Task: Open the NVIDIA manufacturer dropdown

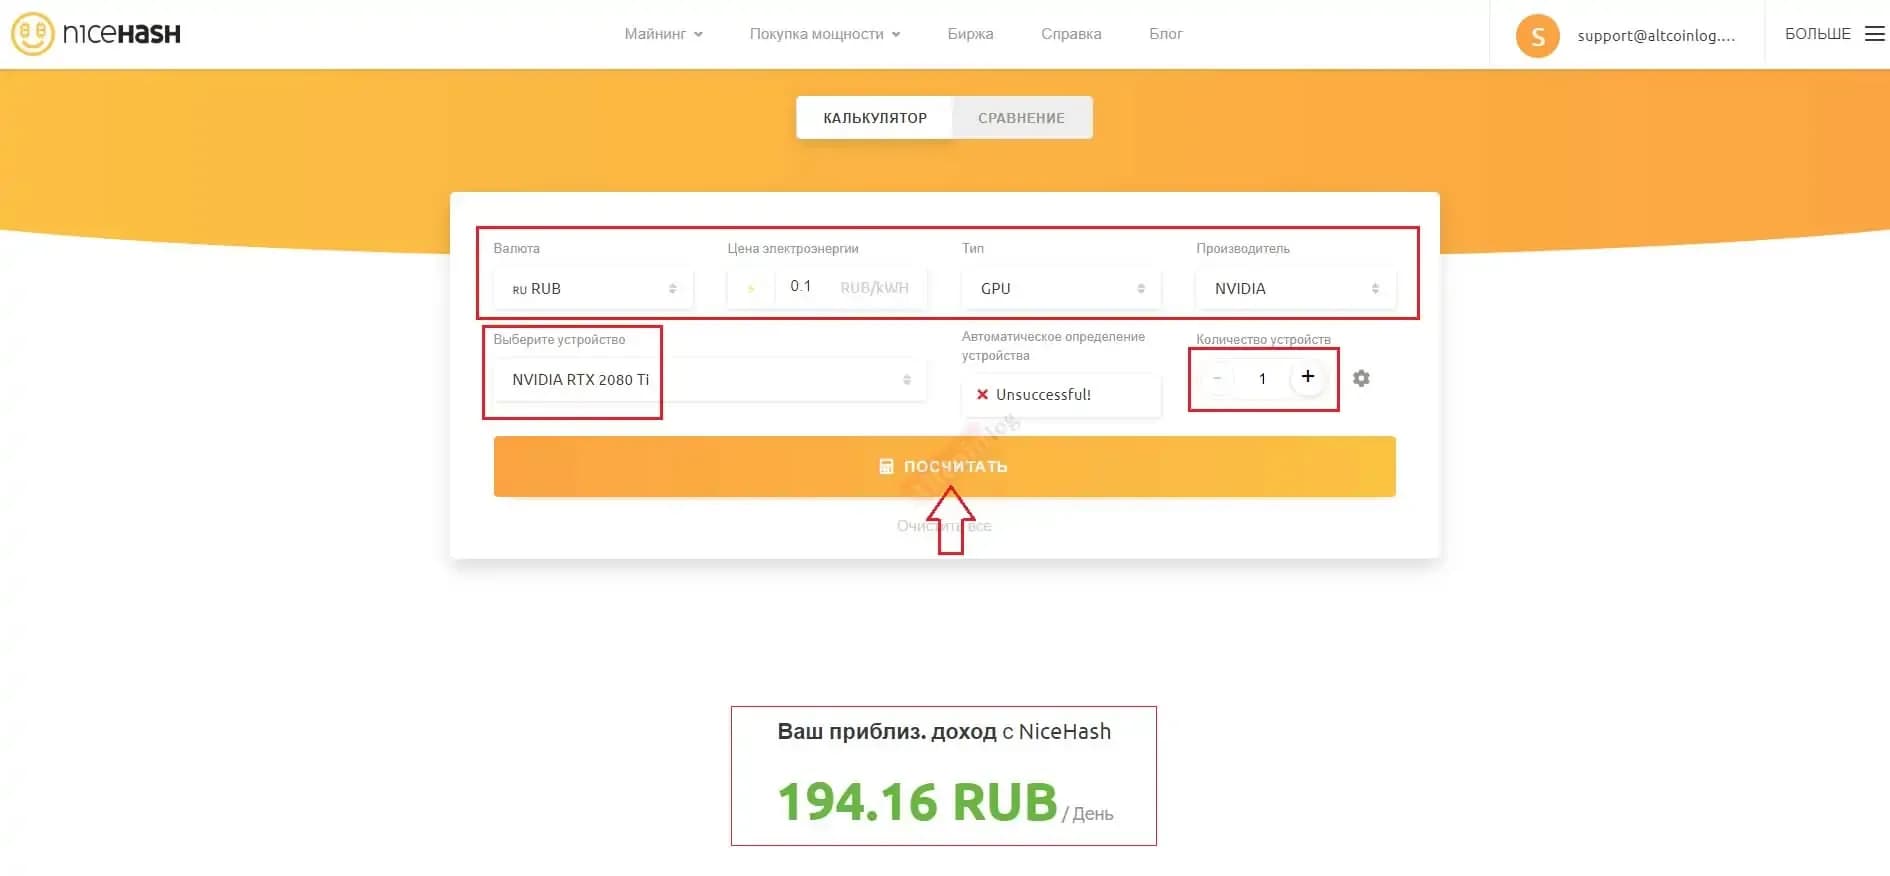Action: pyautogui.click(x=1296, y=288)
